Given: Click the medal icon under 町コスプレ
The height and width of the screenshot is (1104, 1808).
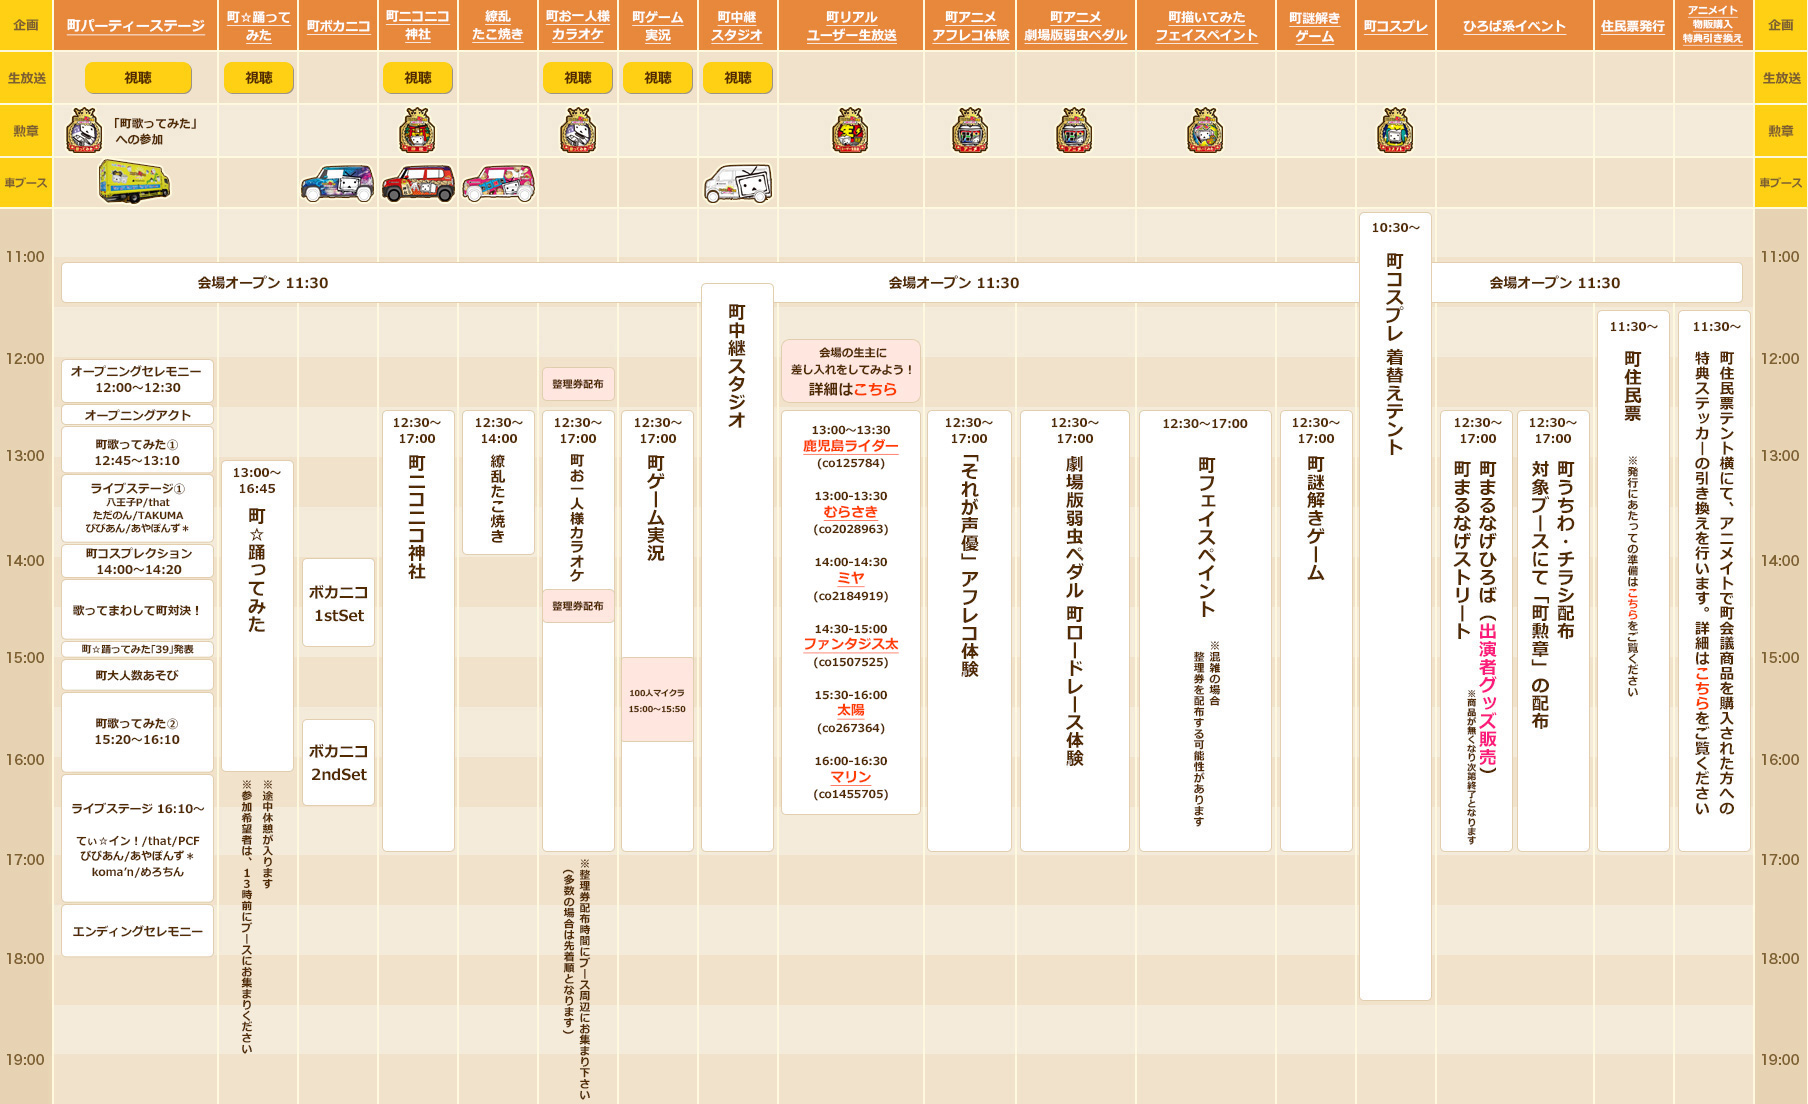Looking at the screenshot, I should [1395, 131].
